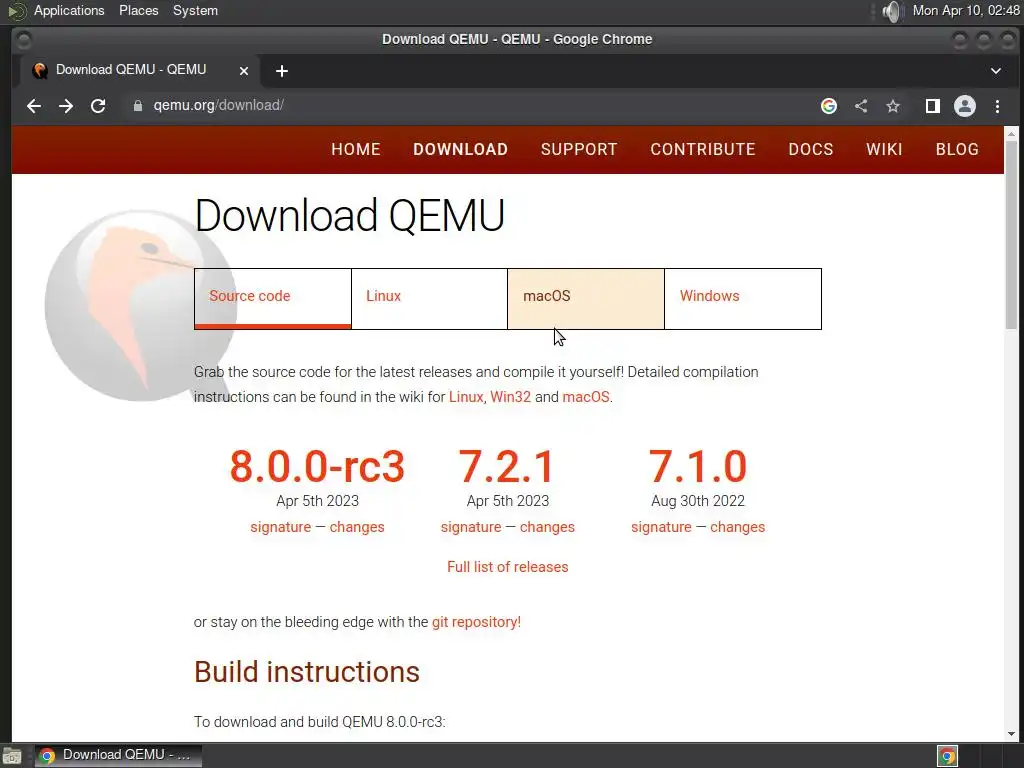This screenshot has width=1024, height=768.
Task: Bookmark this page with the star icon
Action: (x=893, y=106)
